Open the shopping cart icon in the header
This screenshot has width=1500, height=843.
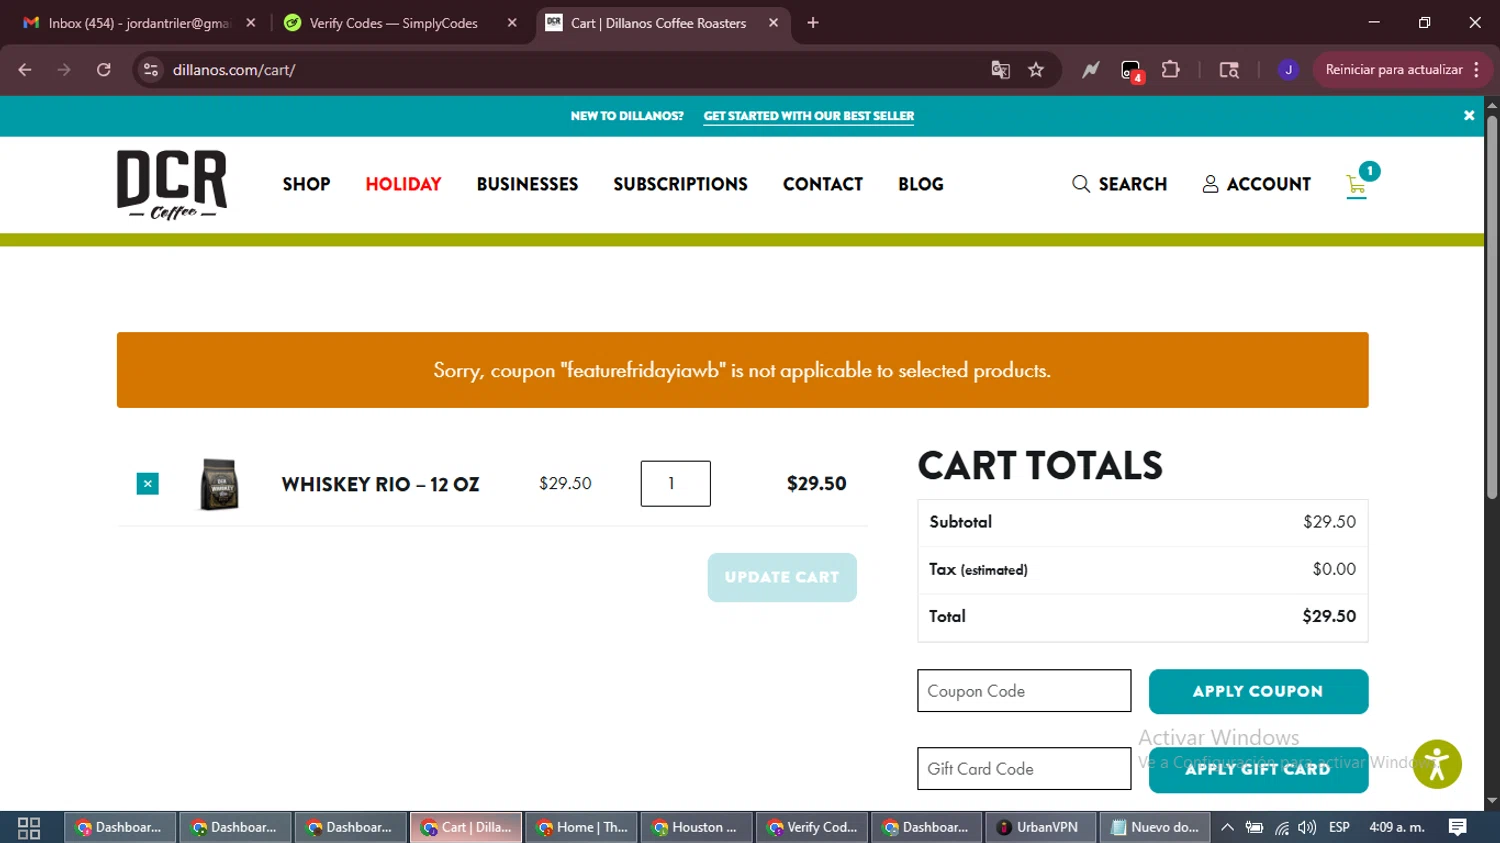click(x=1357, y=185)
